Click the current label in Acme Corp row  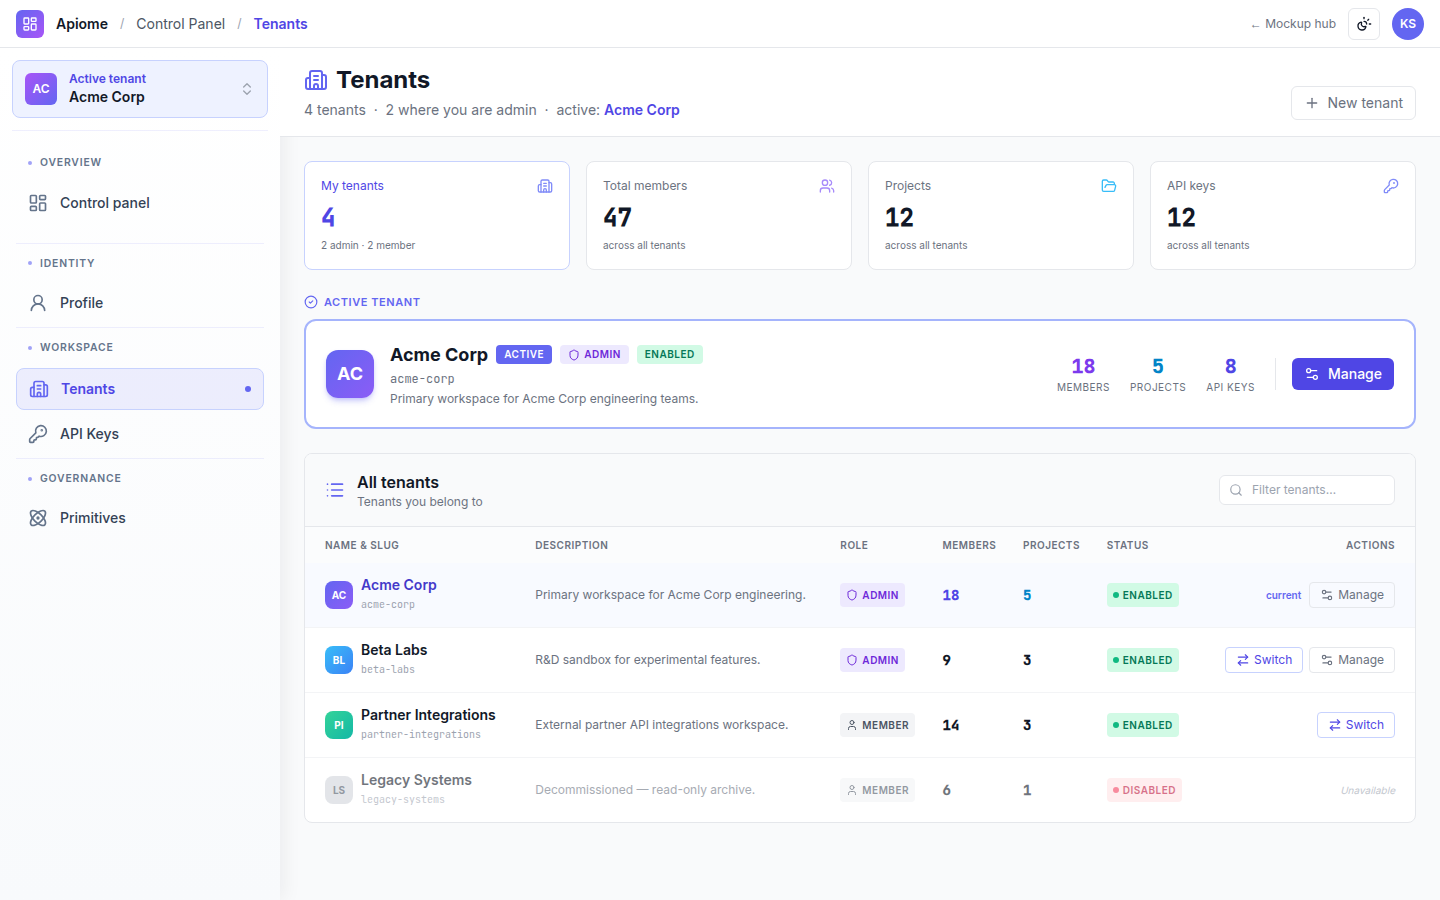1283,595
